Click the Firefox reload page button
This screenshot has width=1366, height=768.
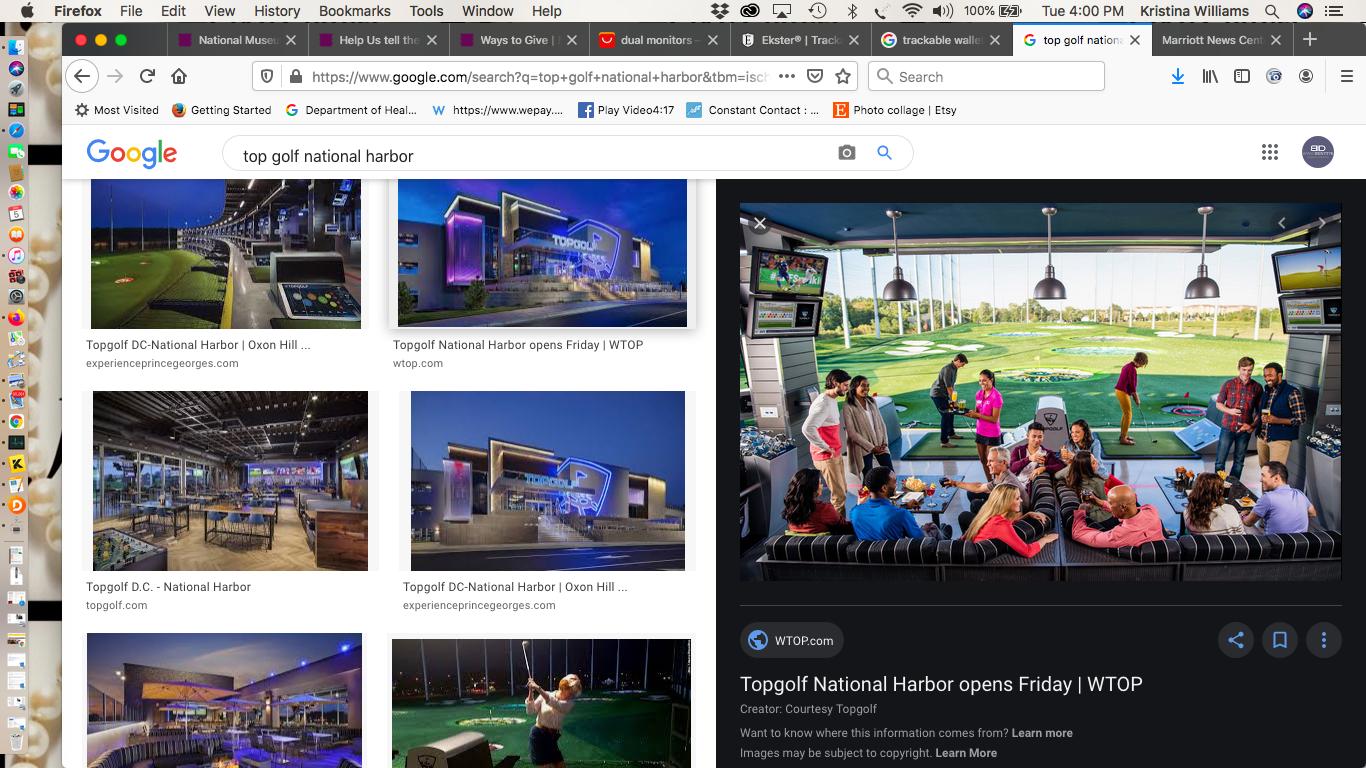click(x=147, y=76)
